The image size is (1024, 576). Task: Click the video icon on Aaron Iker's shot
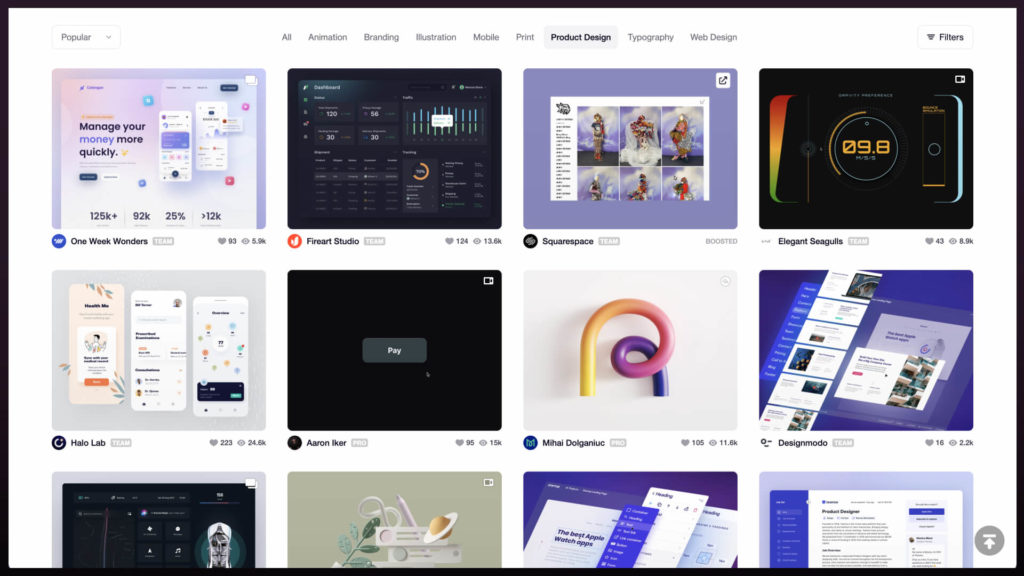point(487,282)
